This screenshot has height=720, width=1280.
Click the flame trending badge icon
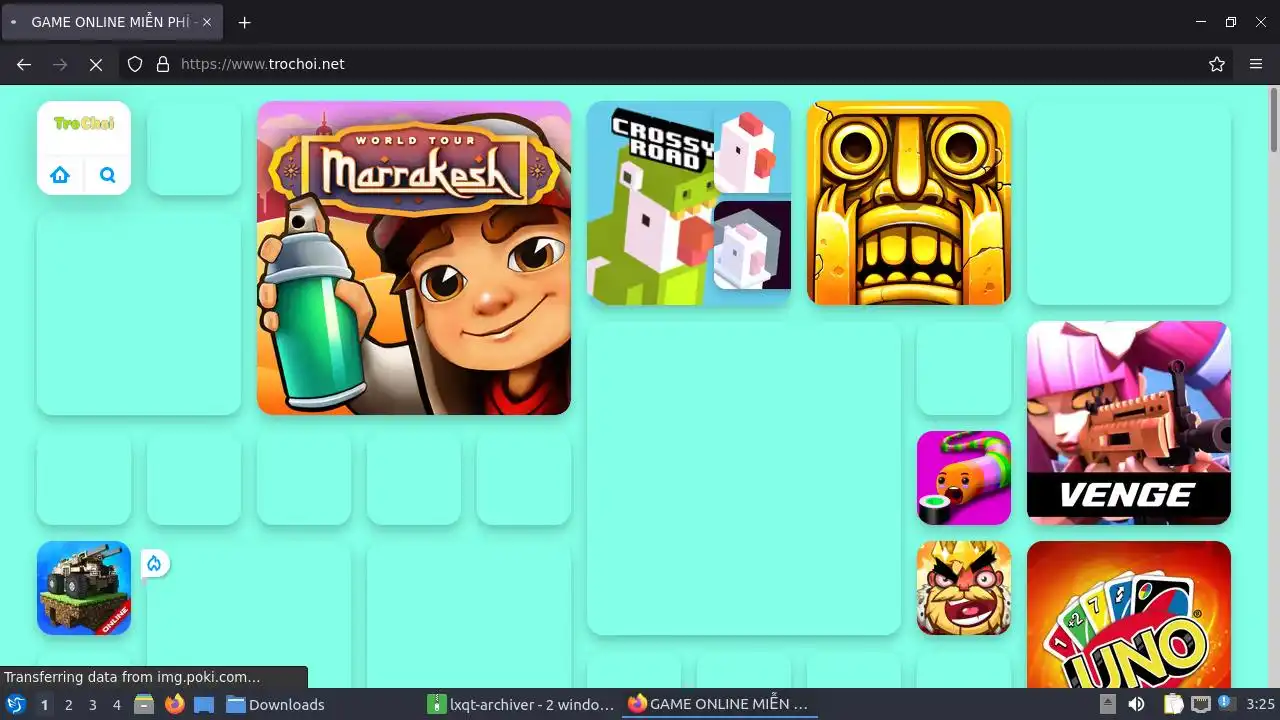154,564
